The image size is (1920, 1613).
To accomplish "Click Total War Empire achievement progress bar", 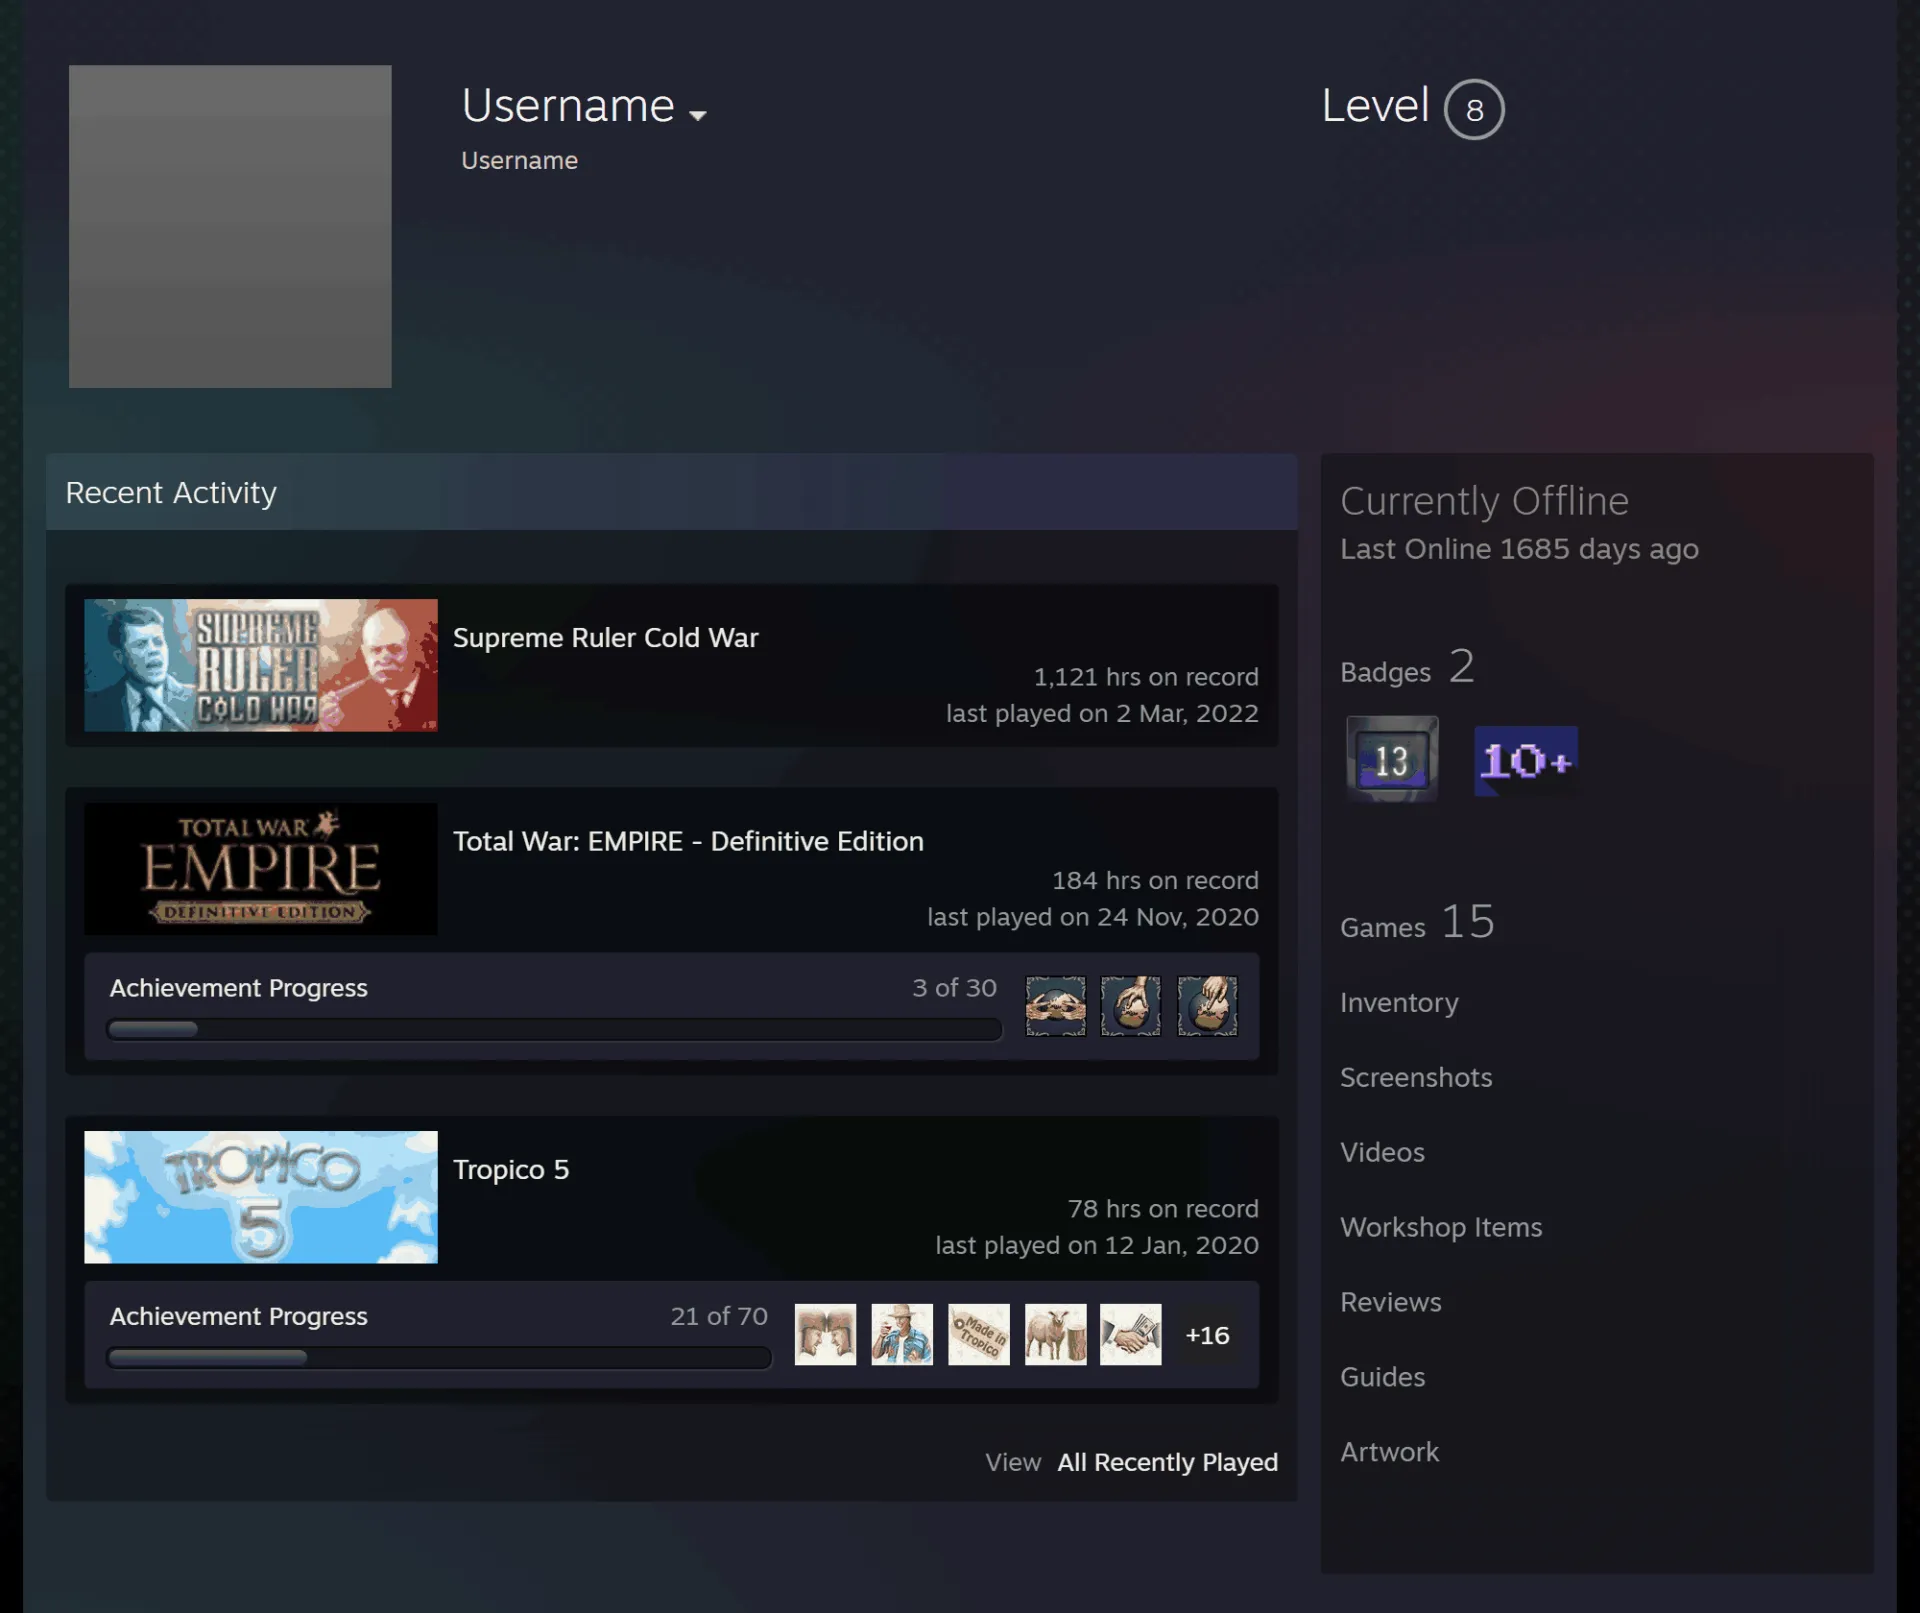I will [554, 1029].
